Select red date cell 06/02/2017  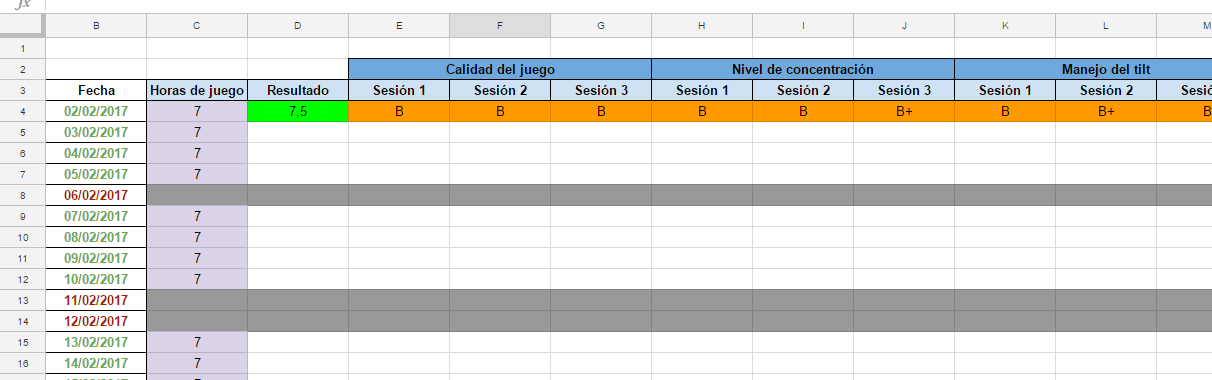point(96,195)
